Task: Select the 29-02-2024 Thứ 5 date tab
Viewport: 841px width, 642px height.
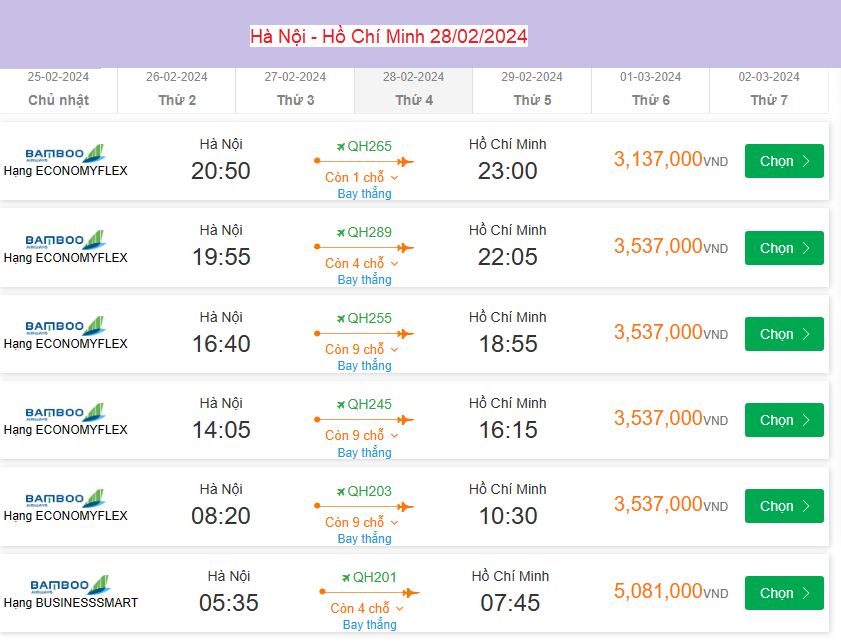Action: pyautogui.click(x=532, y=89)
